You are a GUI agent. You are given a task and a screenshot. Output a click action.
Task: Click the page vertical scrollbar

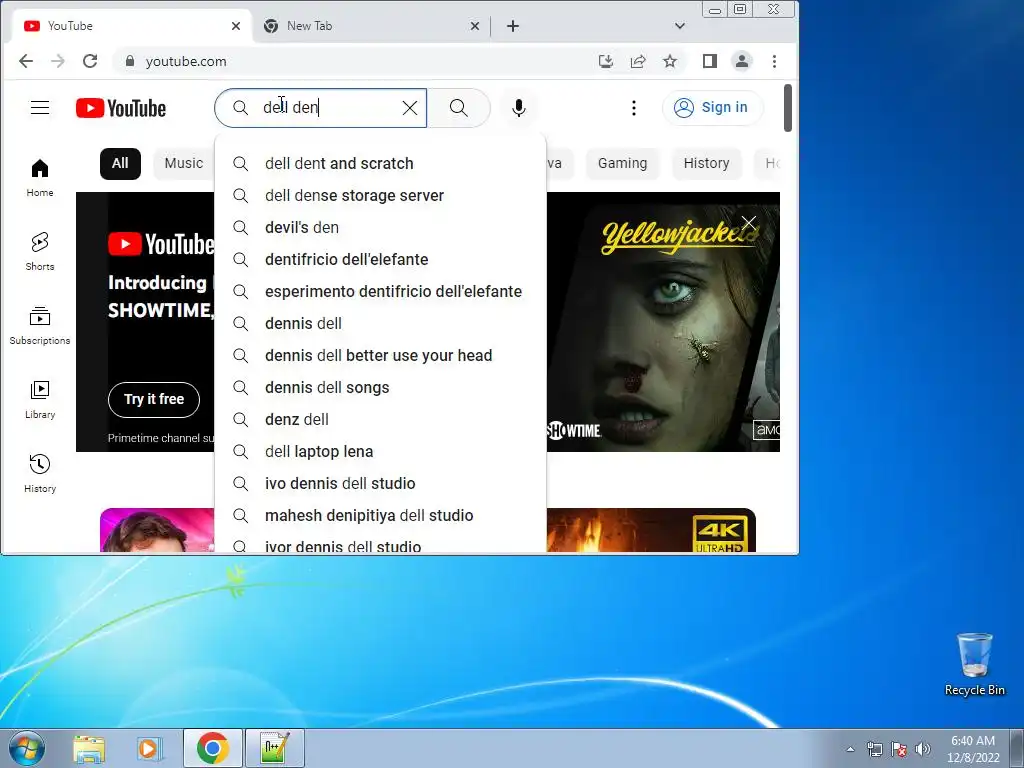click(x=788, y=108)
